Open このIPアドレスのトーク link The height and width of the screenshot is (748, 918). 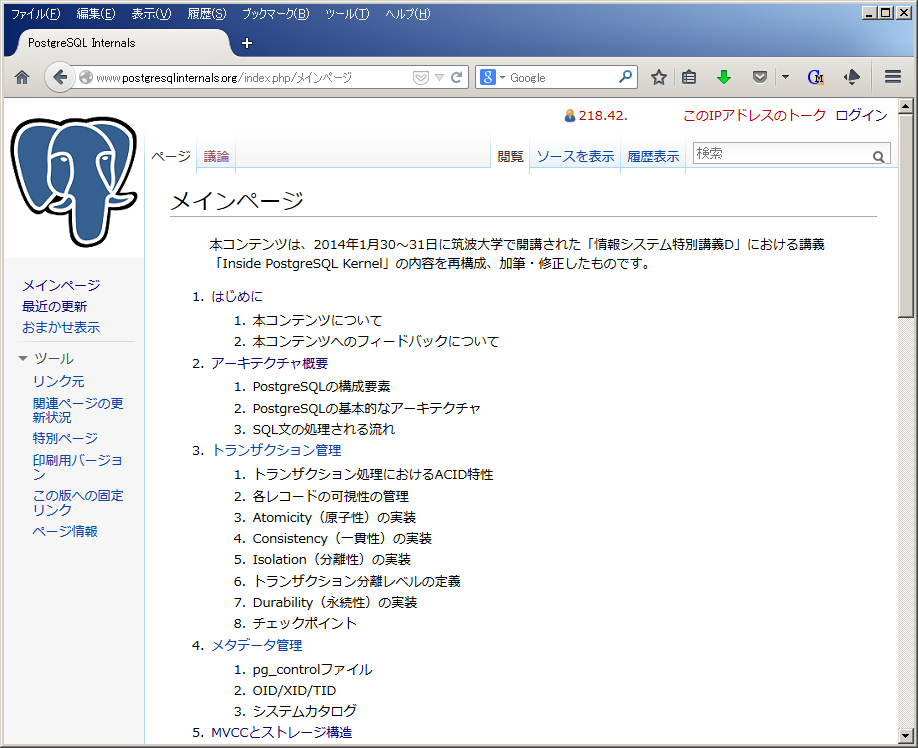pos(754,115)
